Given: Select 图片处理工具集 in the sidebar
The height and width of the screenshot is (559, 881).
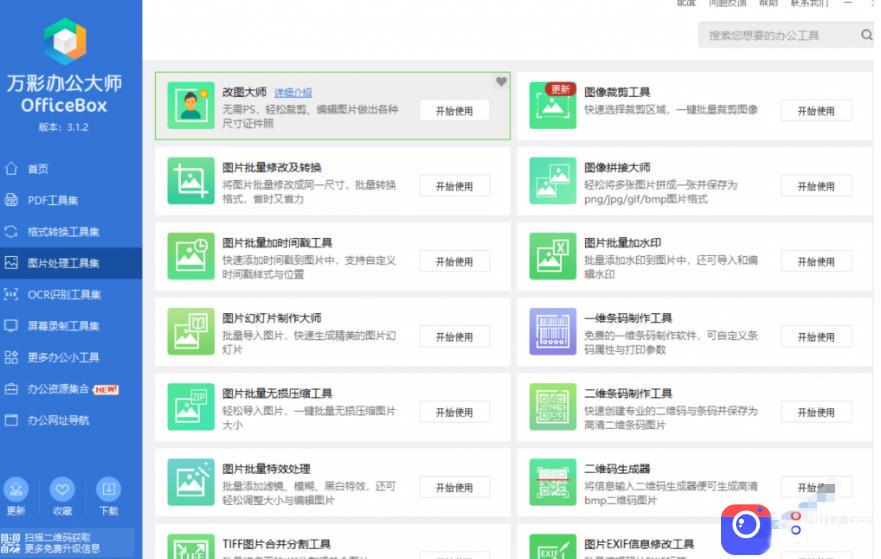Looking at the screenshot, I should [x=71, y=263].
